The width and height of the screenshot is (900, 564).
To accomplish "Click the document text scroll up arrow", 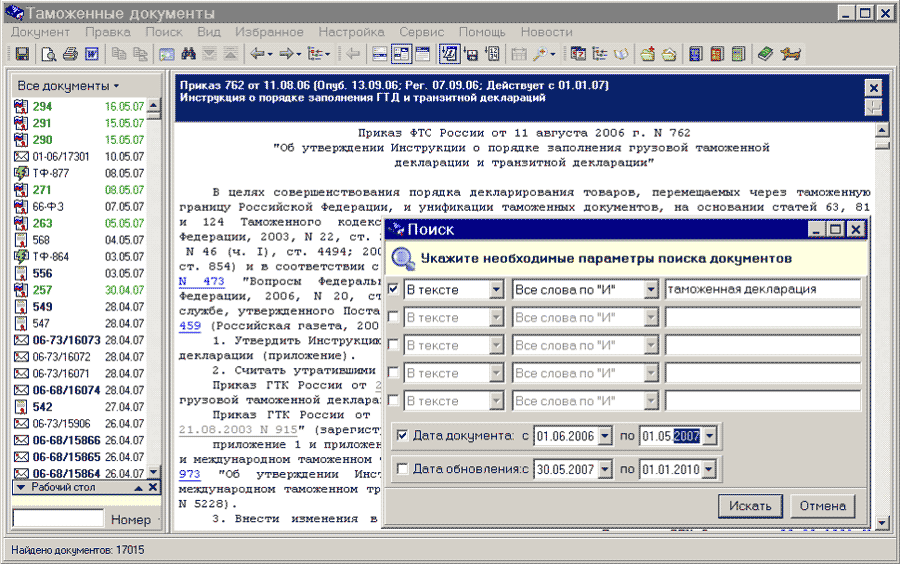I will pos(882,131).
